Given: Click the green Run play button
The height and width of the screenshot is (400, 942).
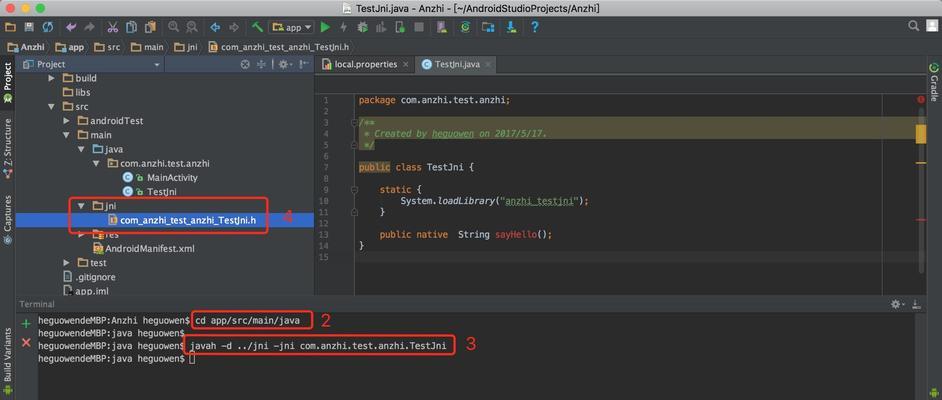Looking at the screenshot, I should (x=326, y=27).
